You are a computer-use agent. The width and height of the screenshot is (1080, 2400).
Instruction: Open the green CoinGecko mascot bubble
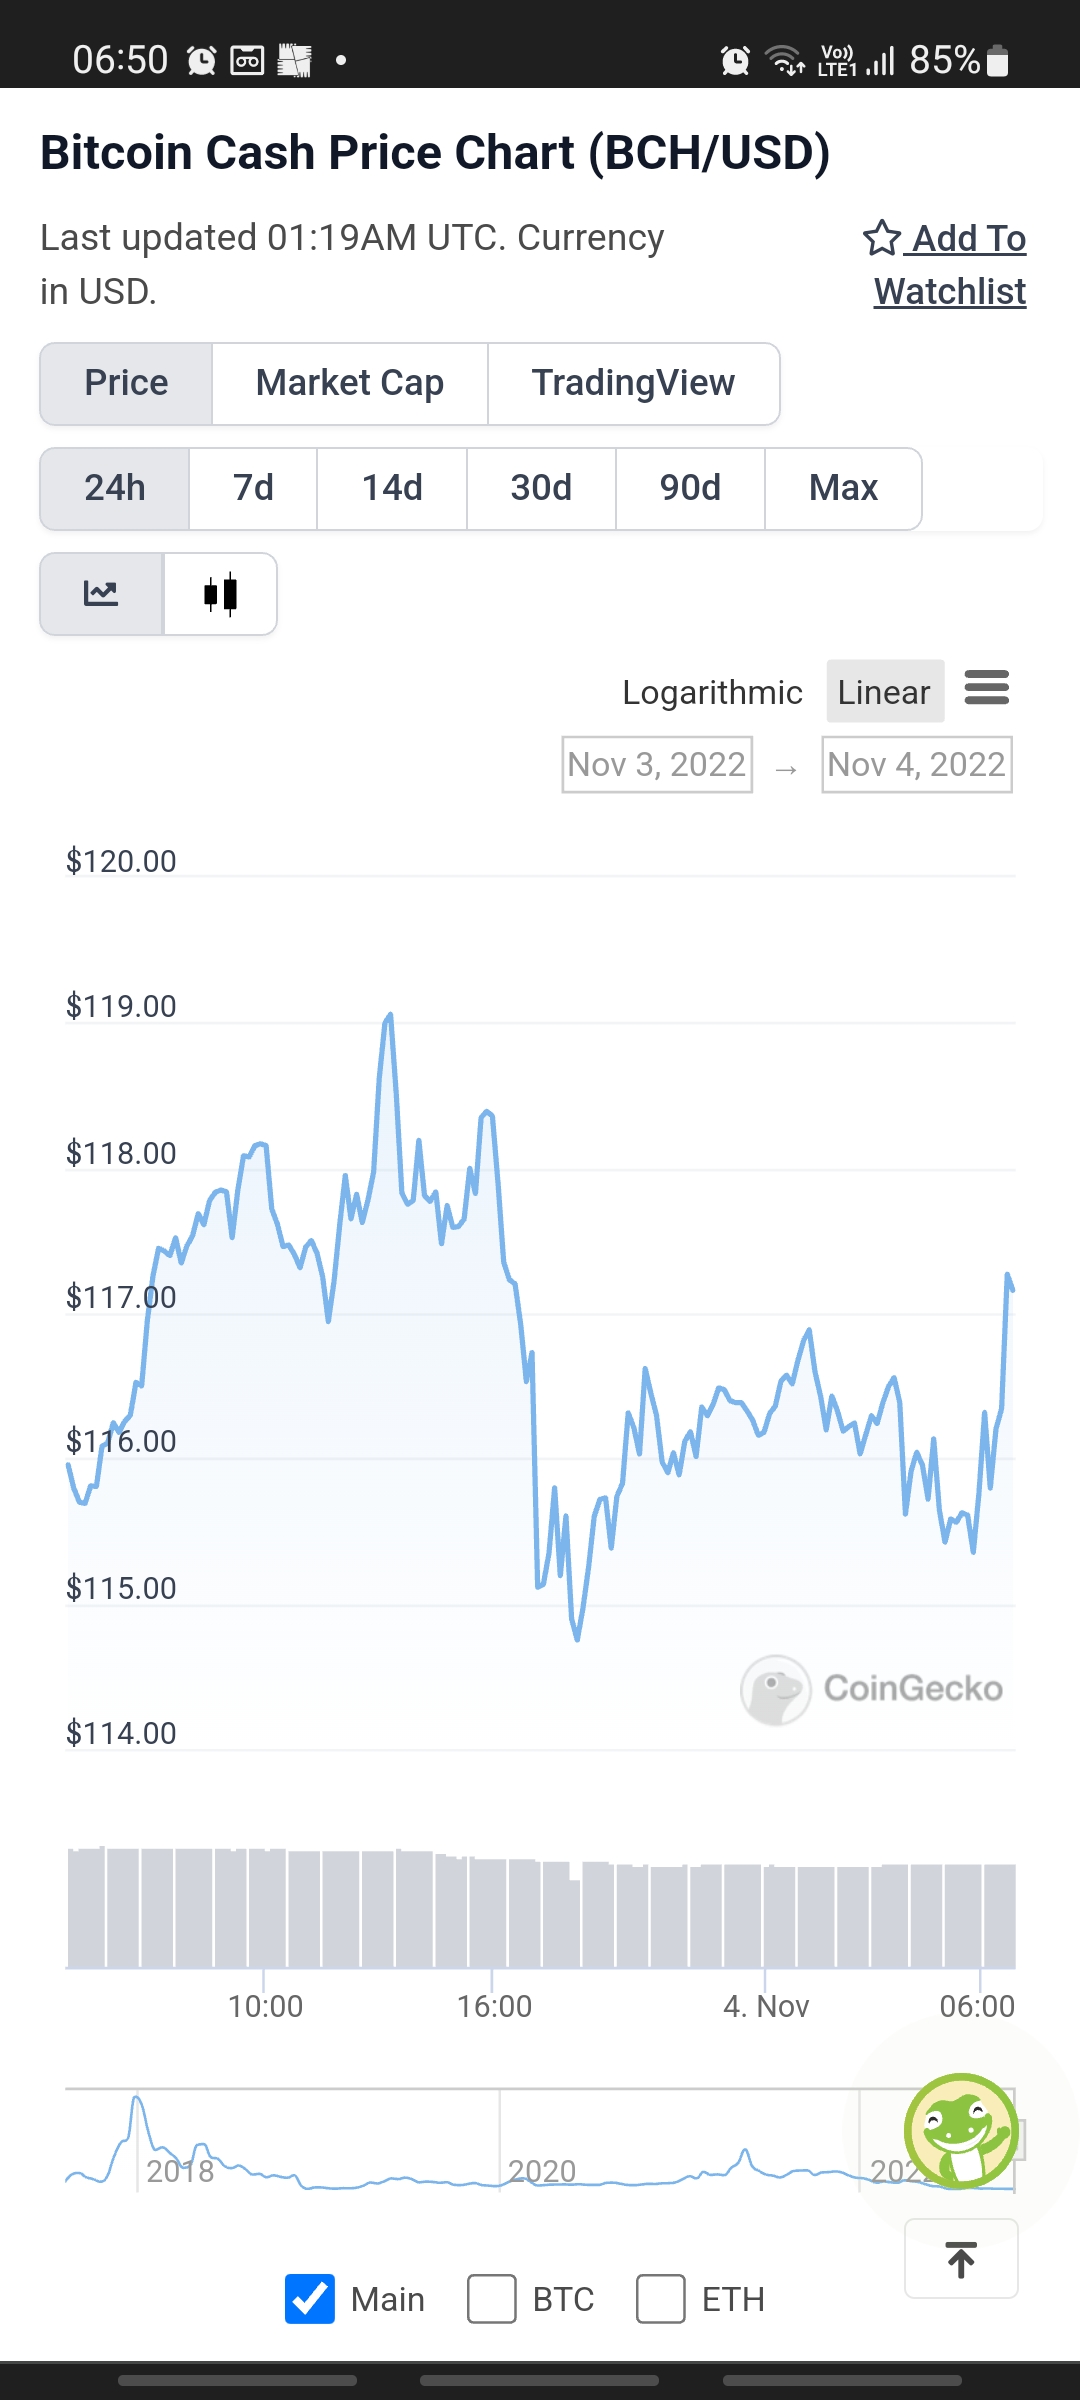coord(961,2131)
